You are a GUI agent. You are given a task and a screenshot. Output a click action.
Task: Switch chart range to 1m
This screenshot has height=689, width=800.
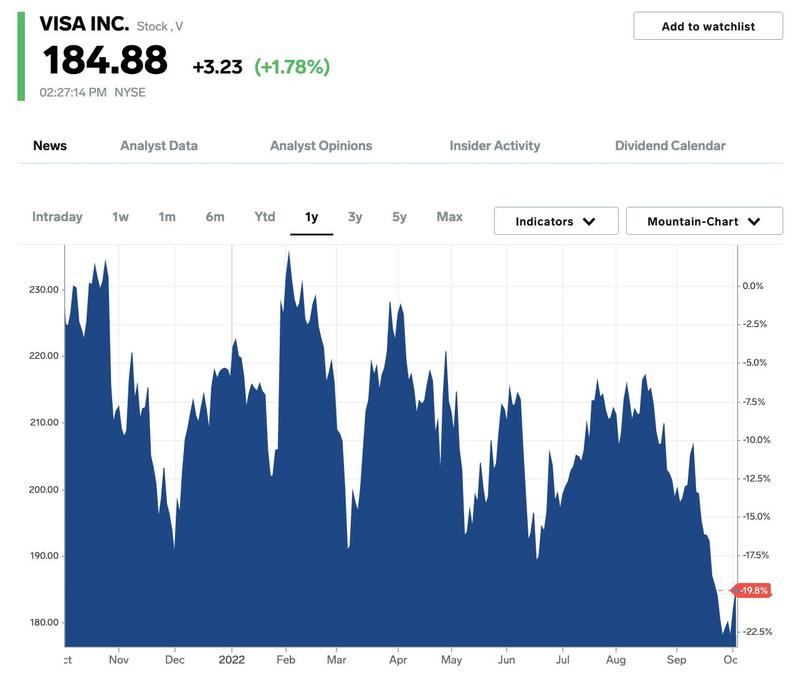[x=167, y=217]
